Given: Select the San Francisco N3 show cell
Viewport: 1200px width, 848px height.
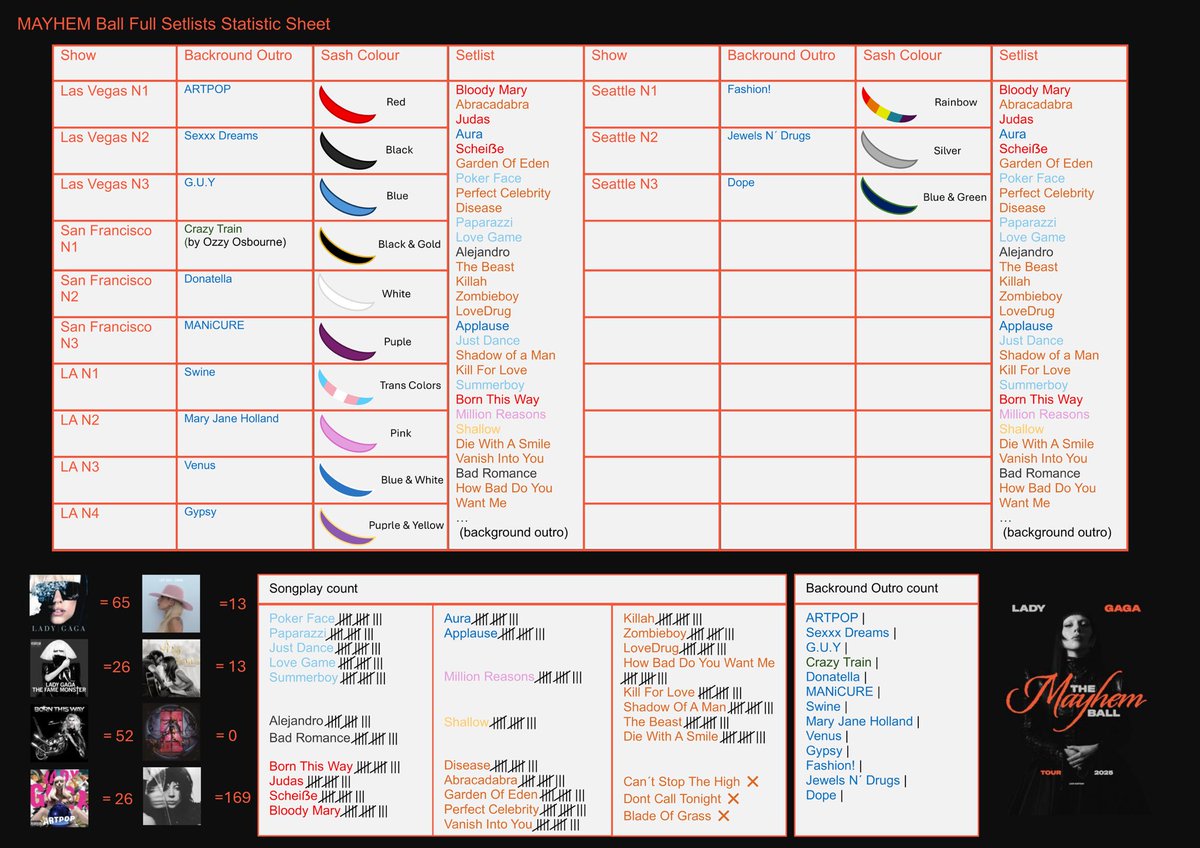Looking at the screenshot, I should pyautogui.click(x=115, y=340).
